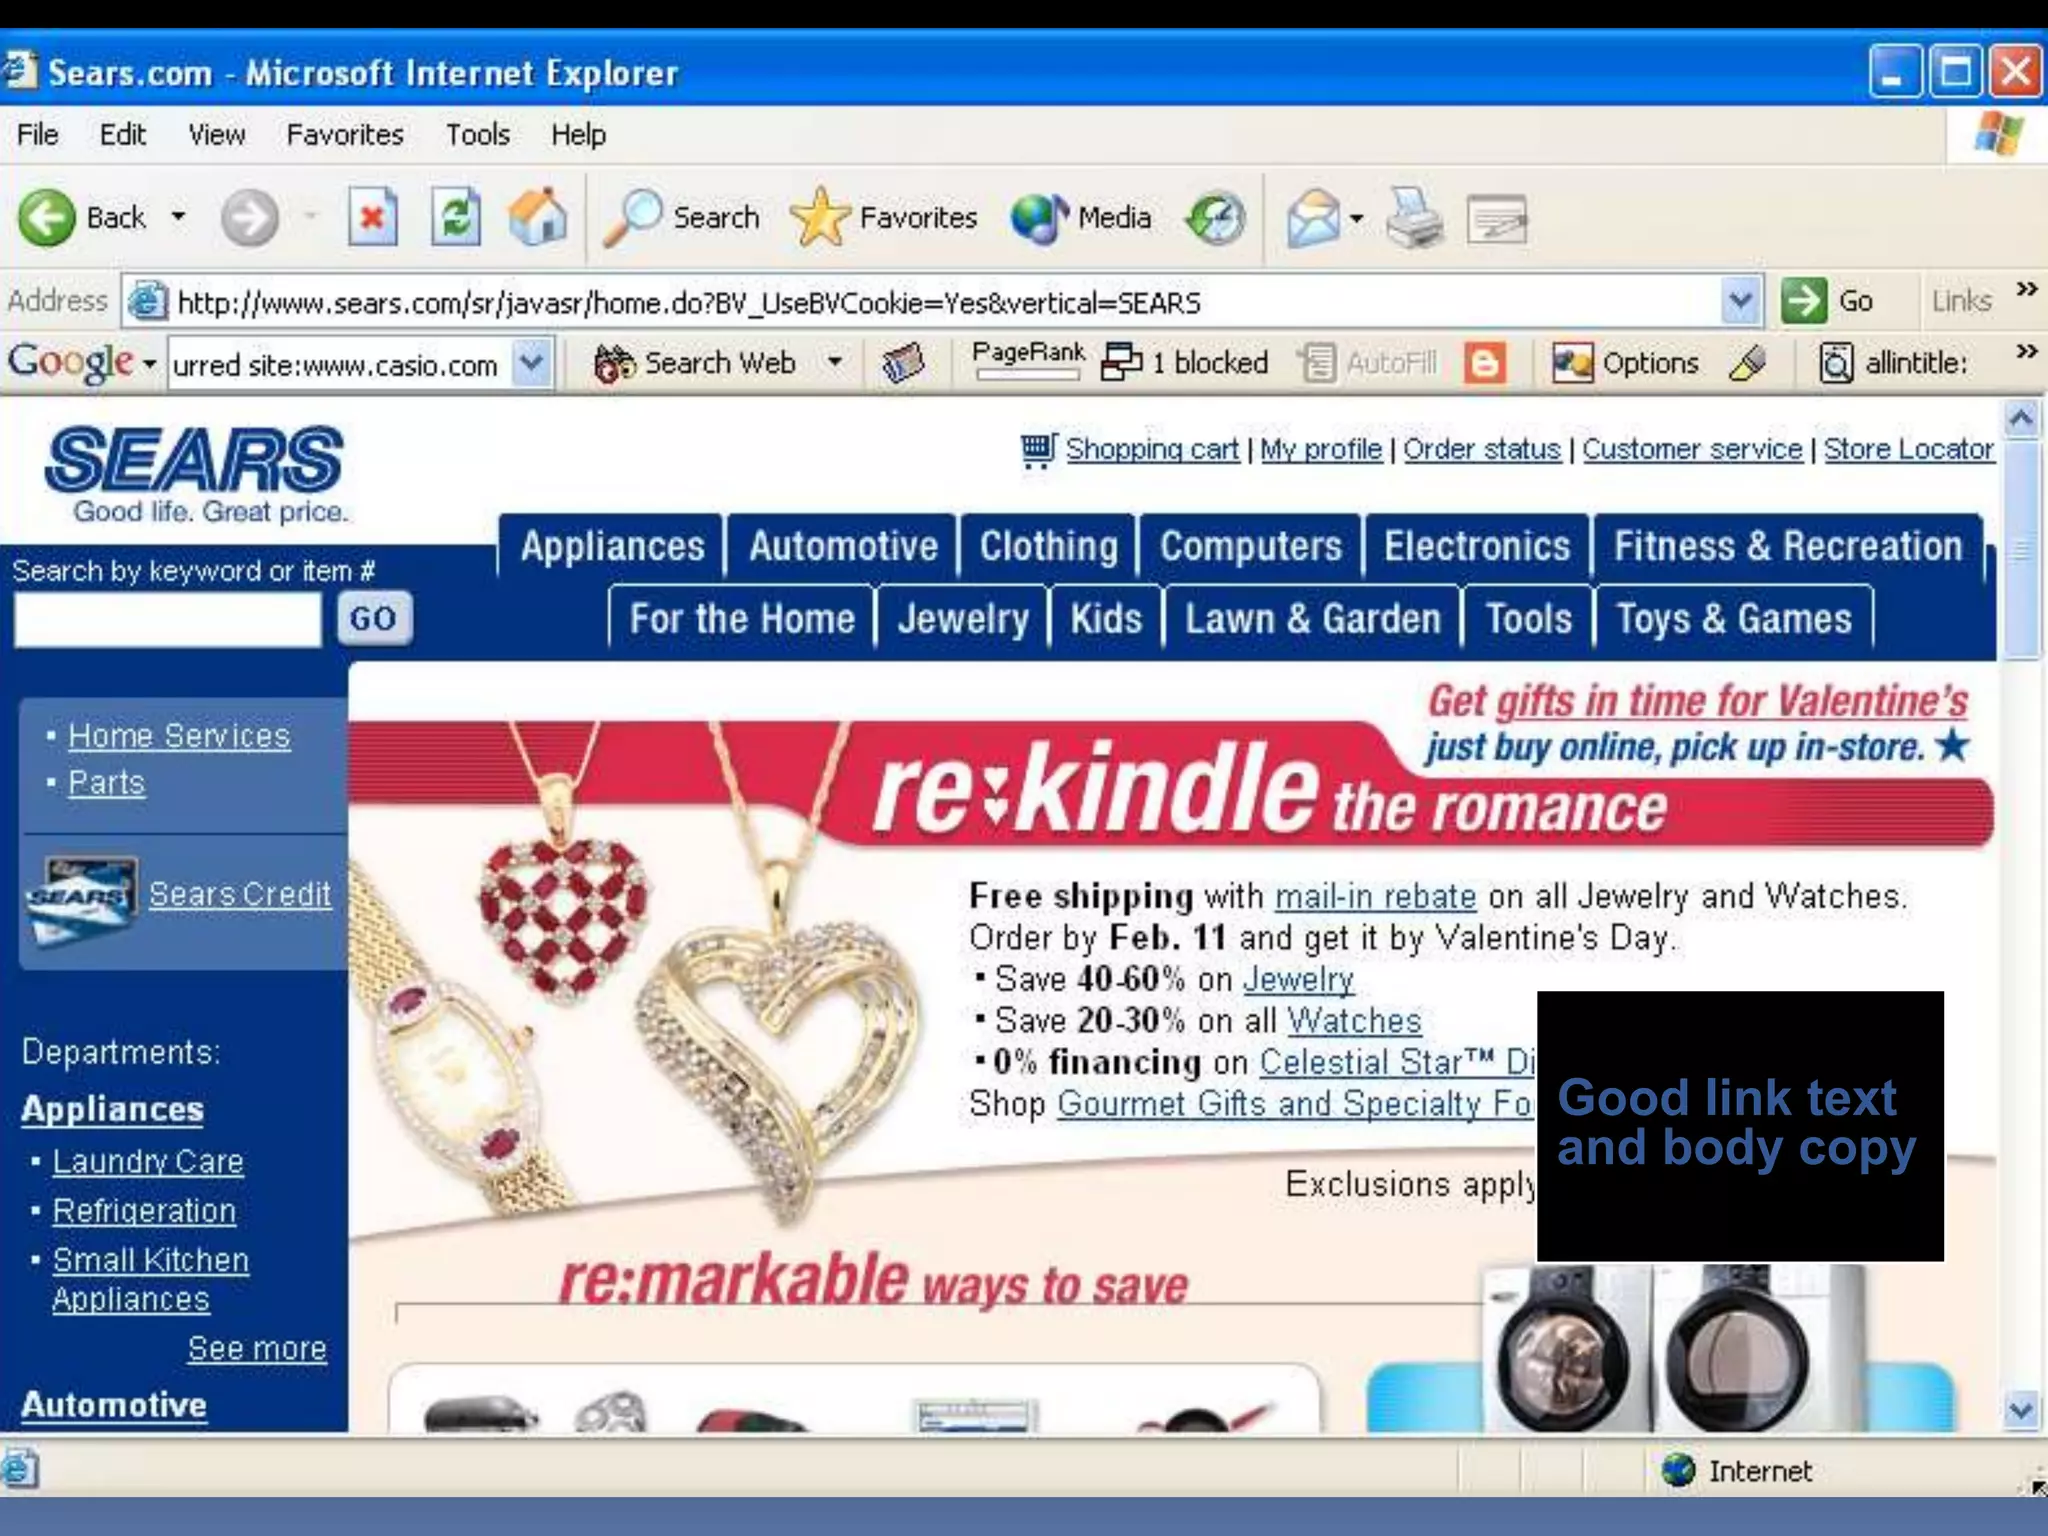The image size is (2048, 1536).
Task: Click the vertical scrollbar thumb
Action: coord(2021,550)
